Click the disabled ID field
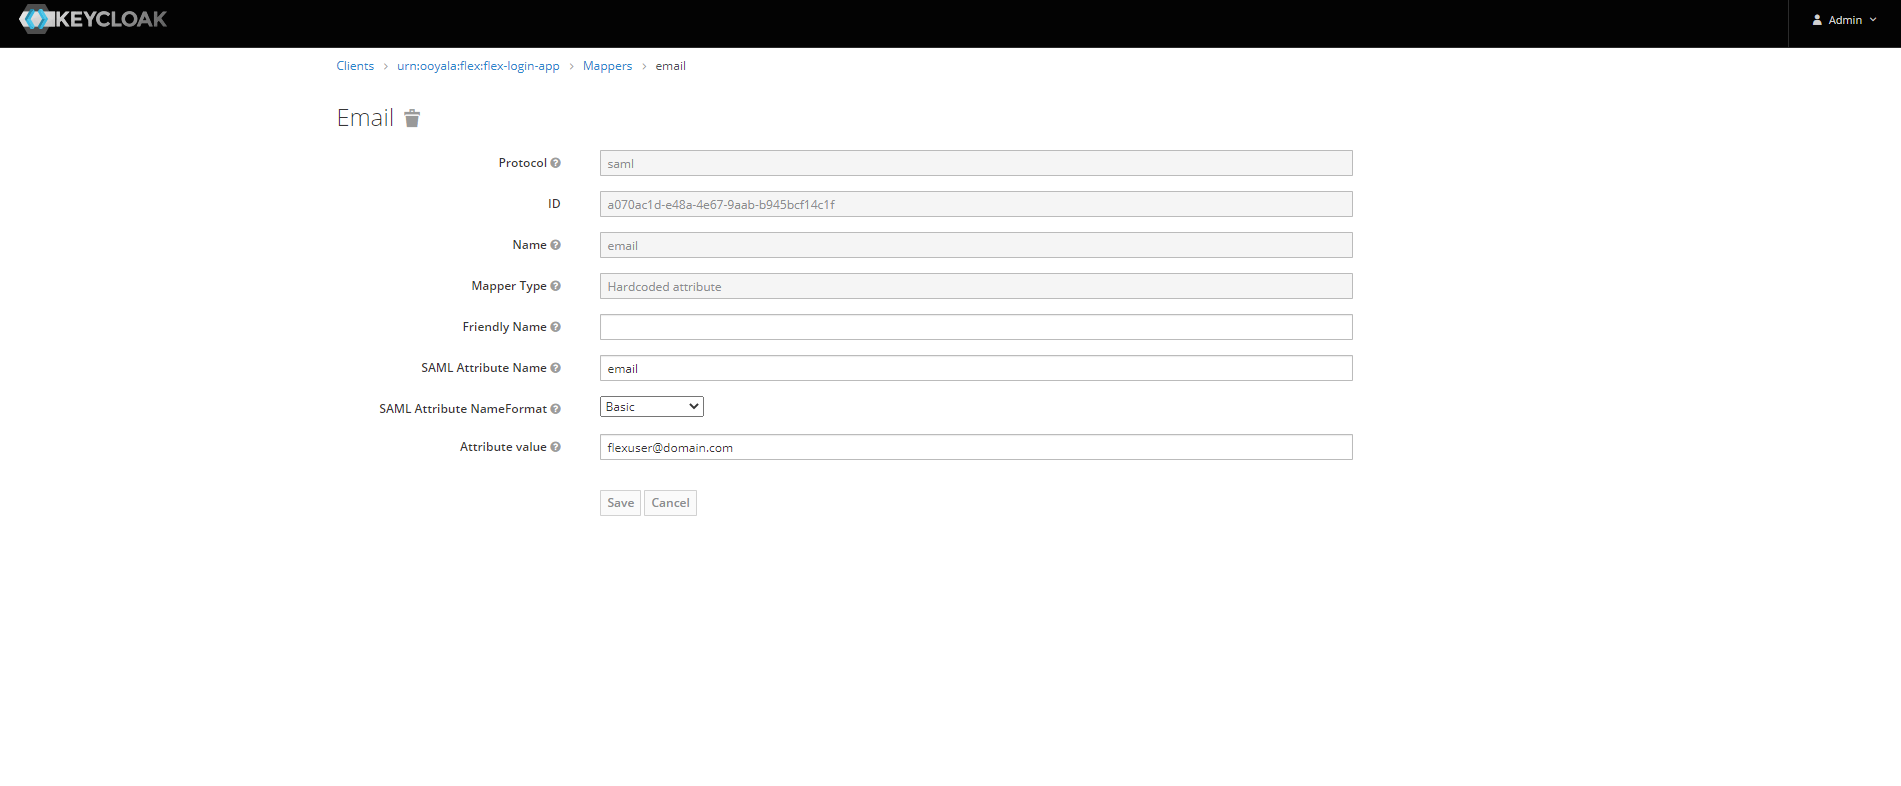Viewport: 1901px width, 786px height. click(x=975, y=204)
